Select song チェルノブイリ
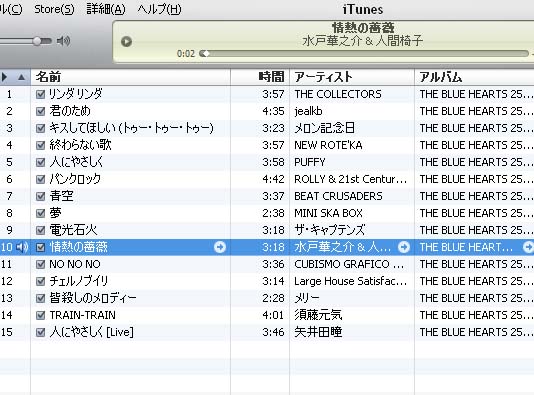The height and width of the screenshot is (395, 534). coord(79,281)
